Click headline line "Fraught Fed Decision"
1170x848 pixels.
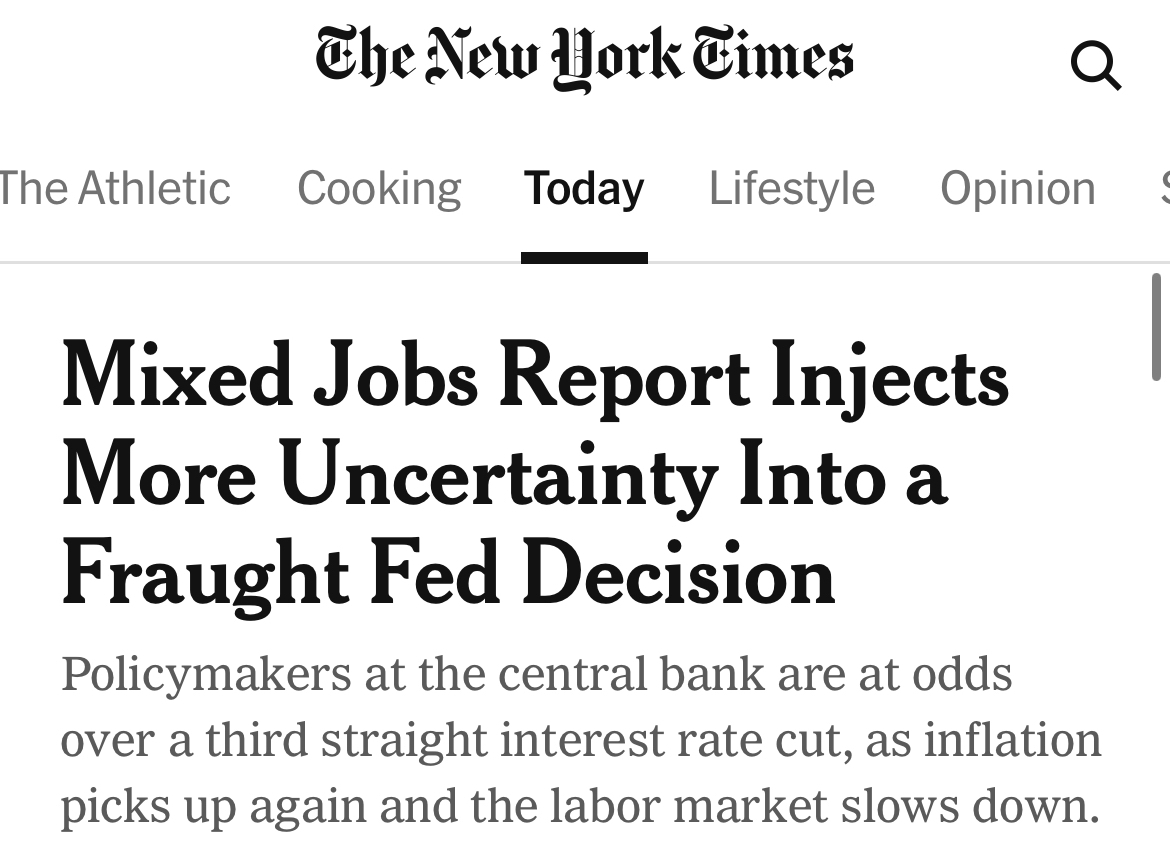click(448, 574)
